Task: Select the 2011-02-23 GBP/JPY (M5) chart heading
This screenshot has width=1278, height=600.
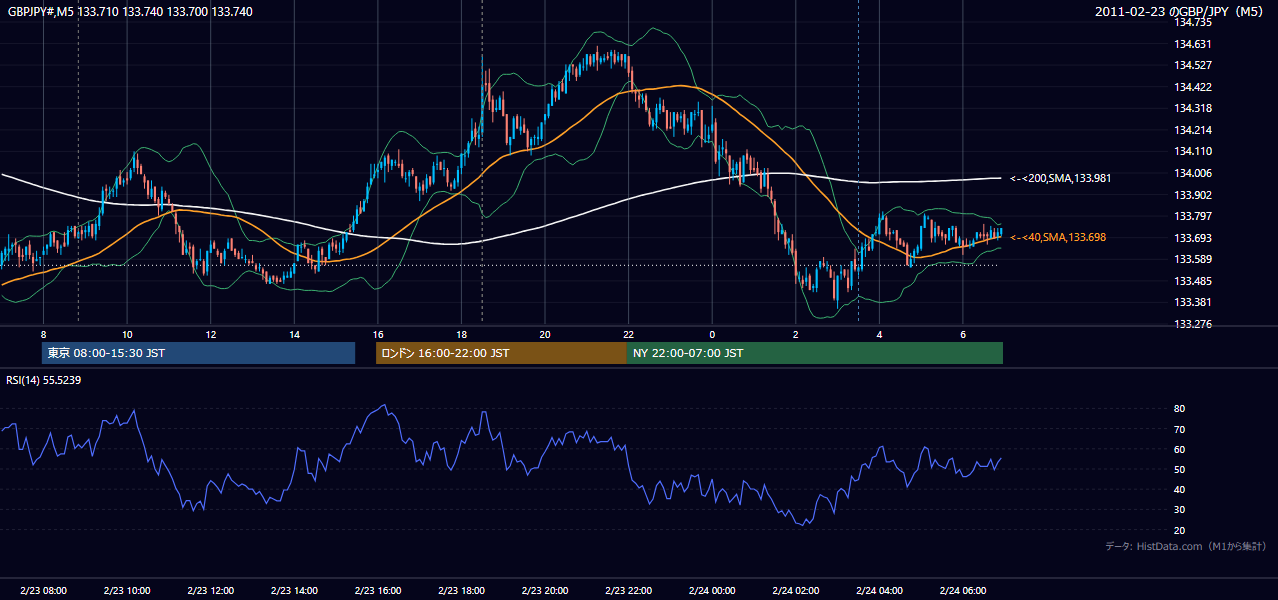Action: [1181, 12]
